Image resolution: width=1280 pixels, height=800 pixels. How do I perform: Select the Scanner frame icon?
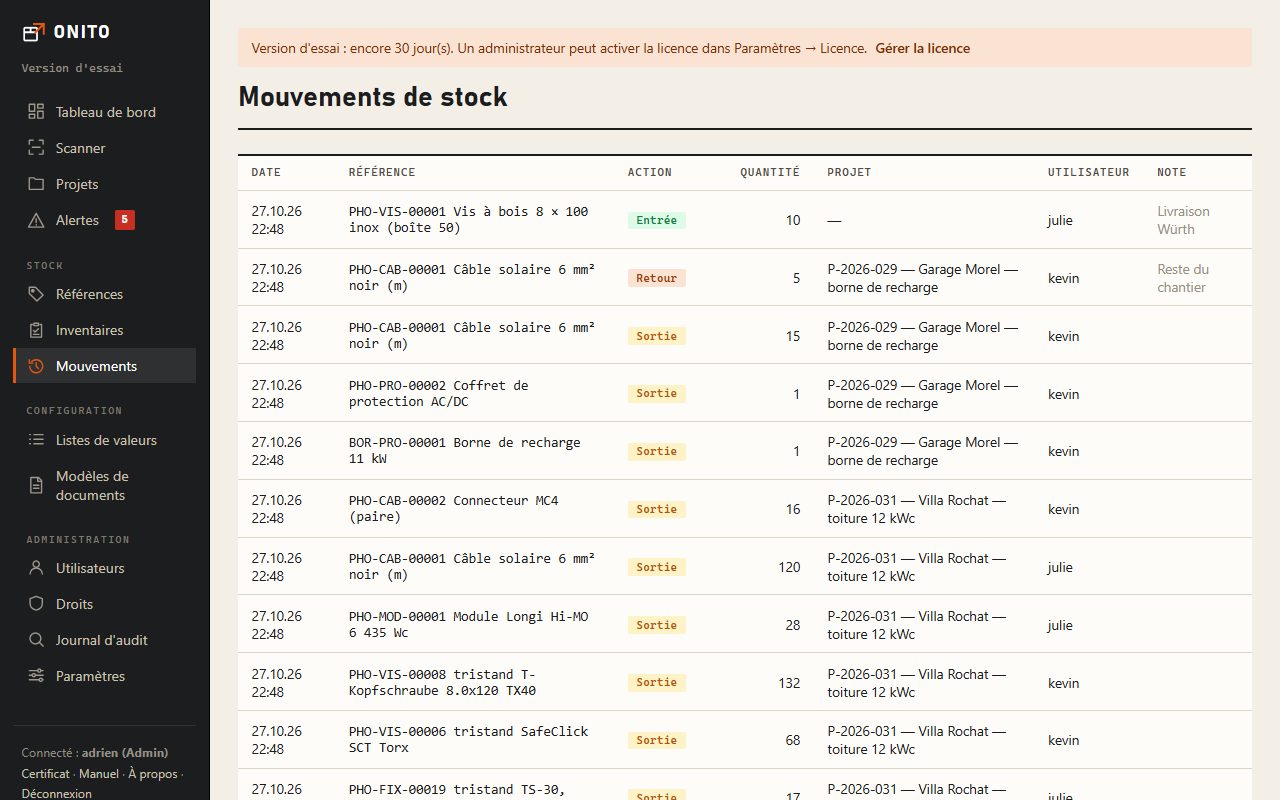pyautogui.click(x=36, y=148)
